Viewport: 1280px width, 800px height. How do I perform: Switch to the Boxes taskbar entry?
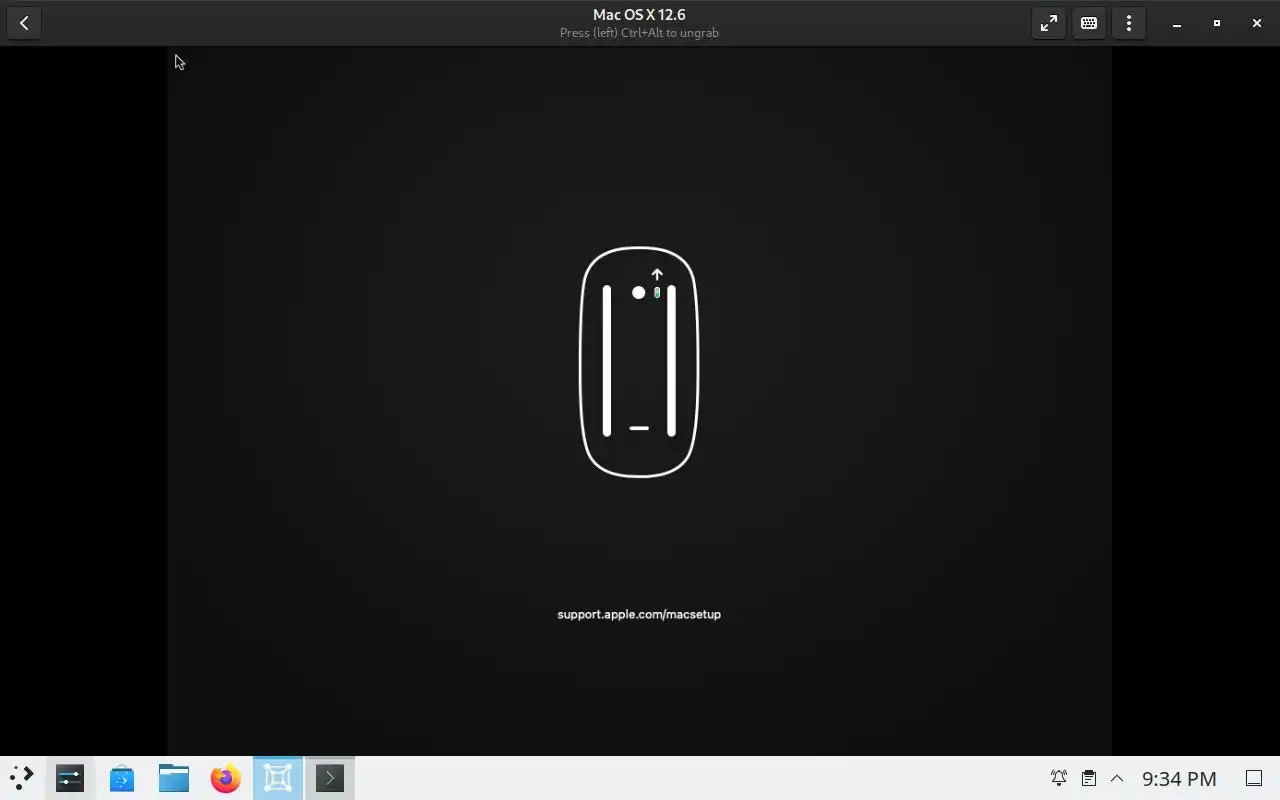[278, 778]
